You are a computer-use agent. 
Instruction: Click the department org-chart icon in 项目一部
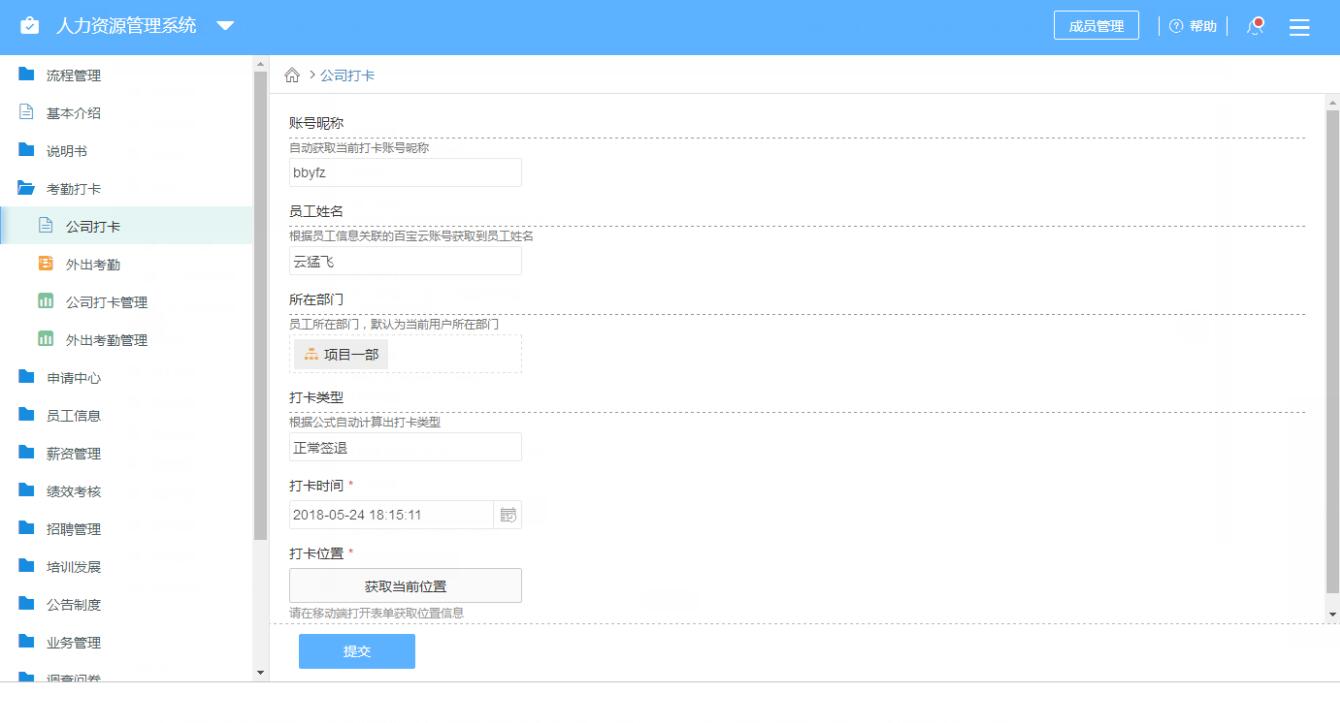coord(311,354)
